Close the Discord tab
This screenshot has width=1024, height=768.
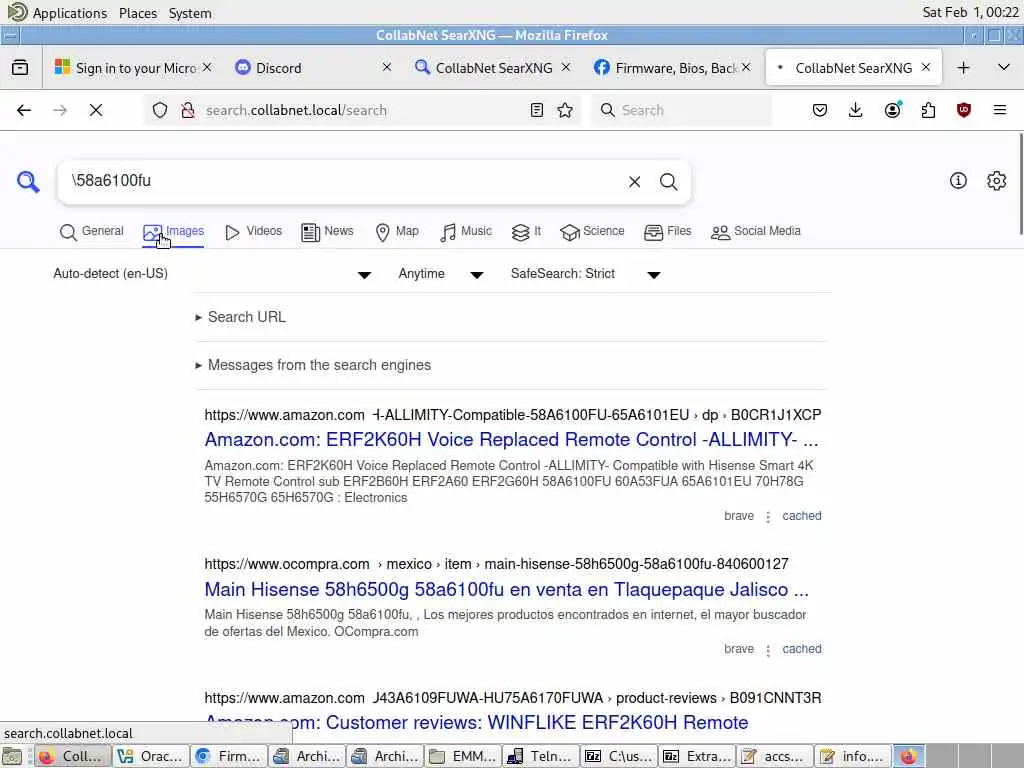click(387, 67)
